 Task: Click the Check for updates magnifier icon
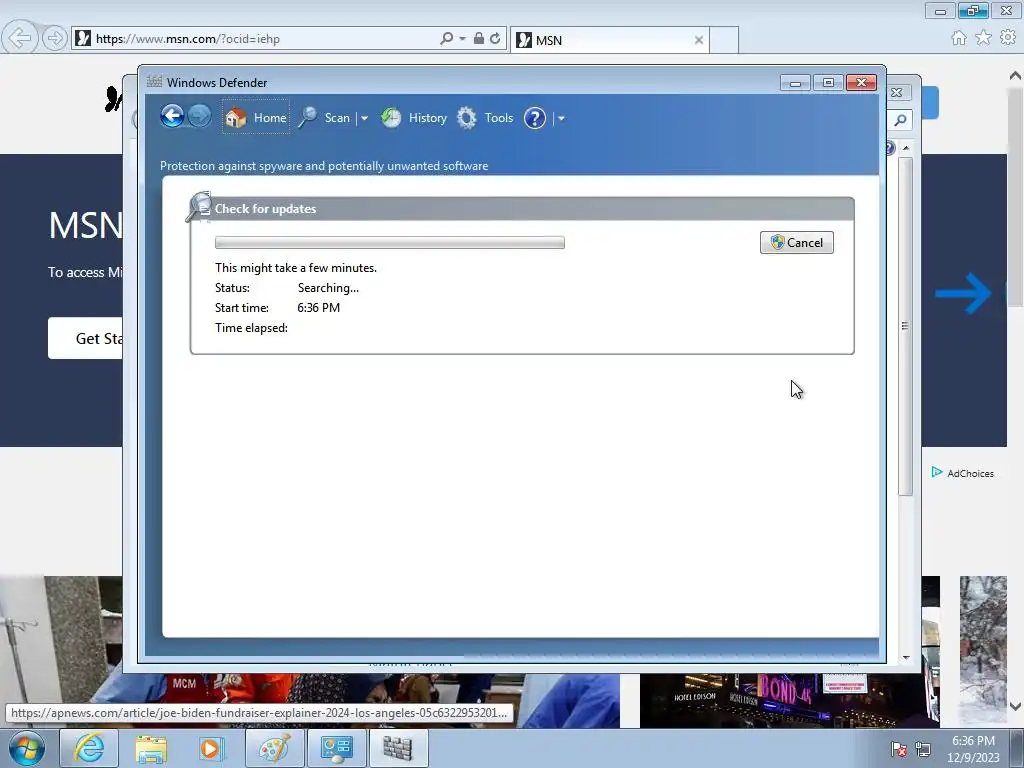[x=199, y=207]
